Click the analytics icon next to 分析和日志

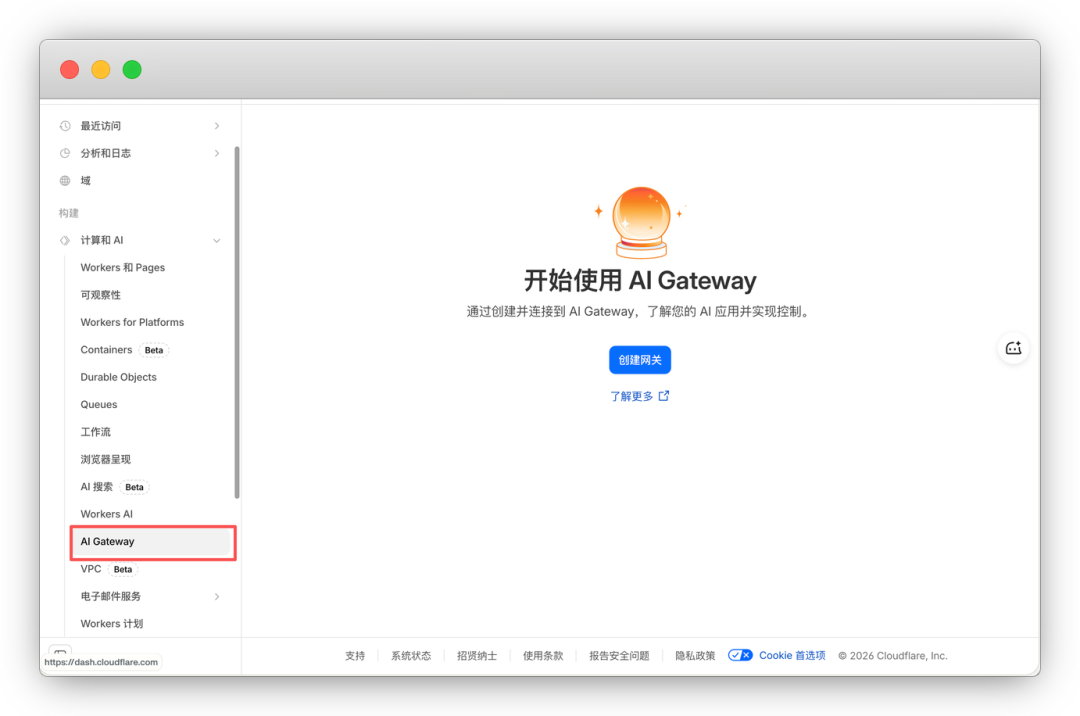[63, 153]
